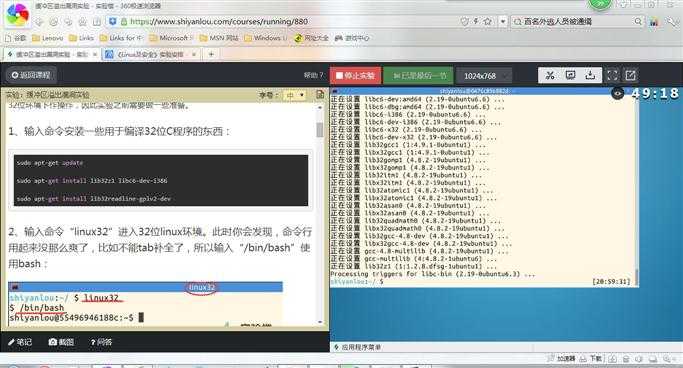Click the green last-section button

(418, 76)
